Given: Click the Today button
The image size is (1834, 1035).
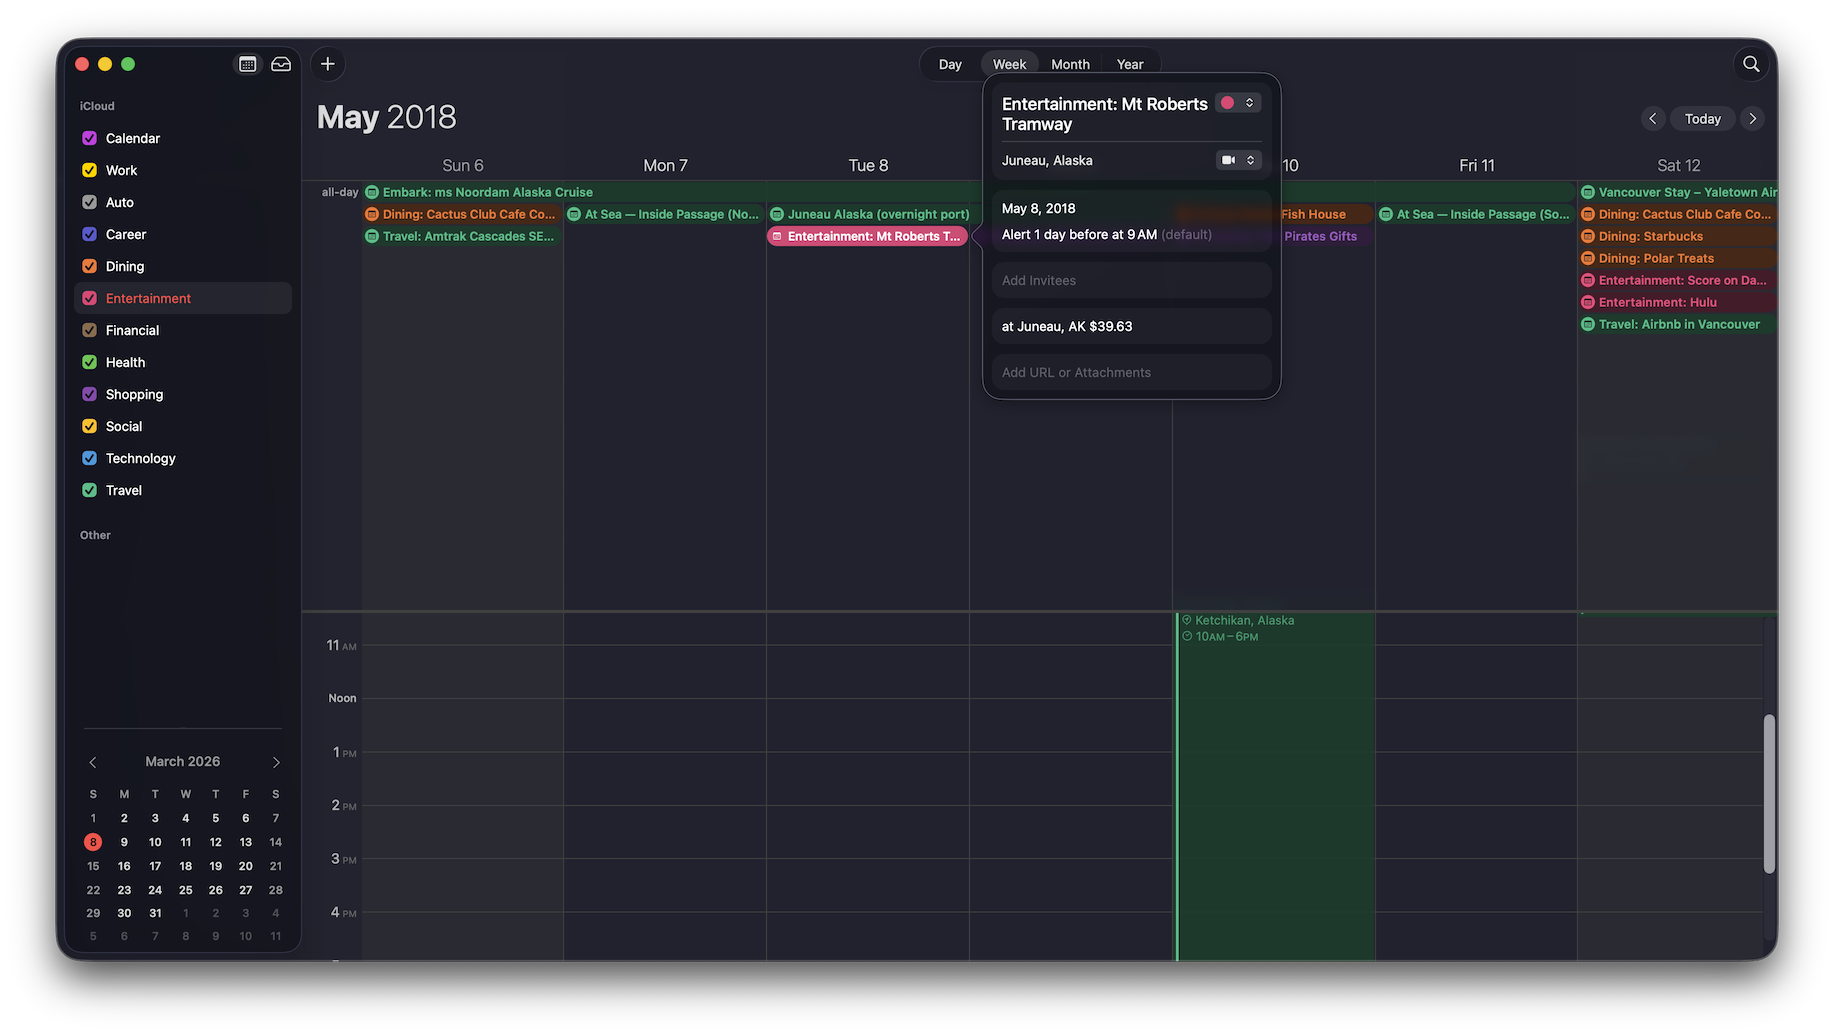Looking at the screenshot, I should 1702,119.
